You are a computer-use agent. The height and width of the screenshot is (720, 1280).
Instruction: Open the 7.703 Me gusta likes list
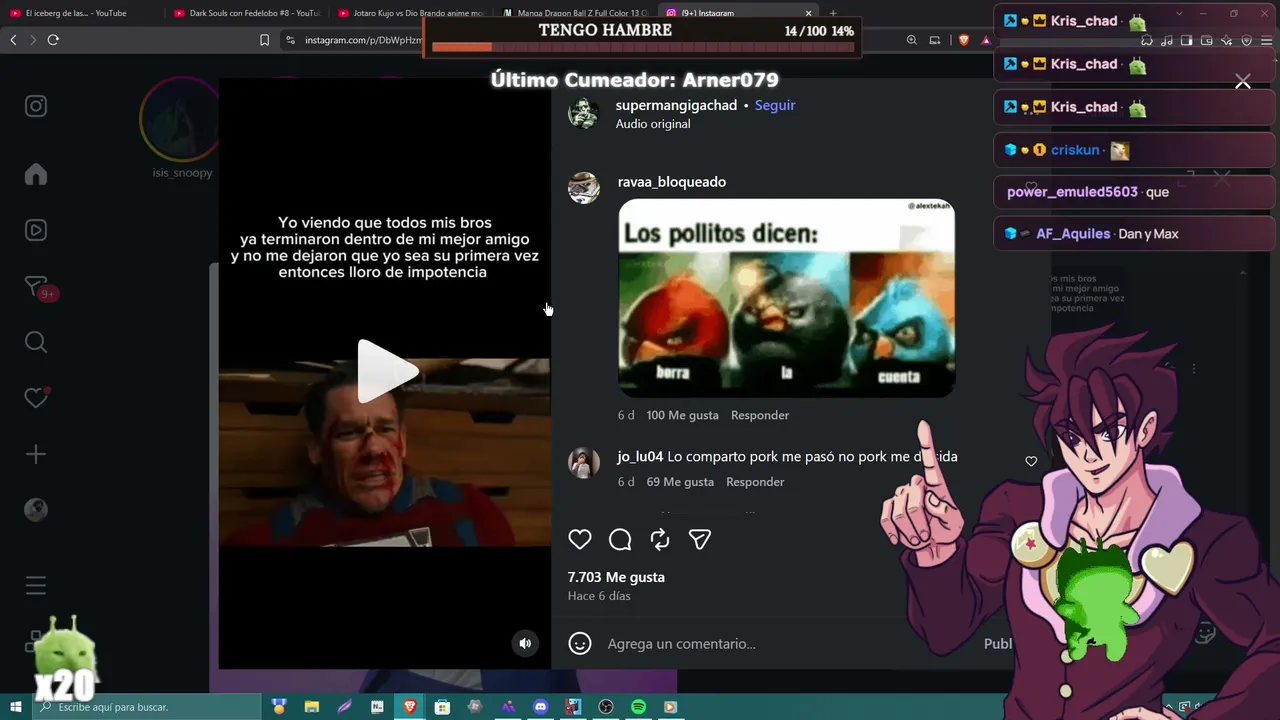(x=616, y=577)
